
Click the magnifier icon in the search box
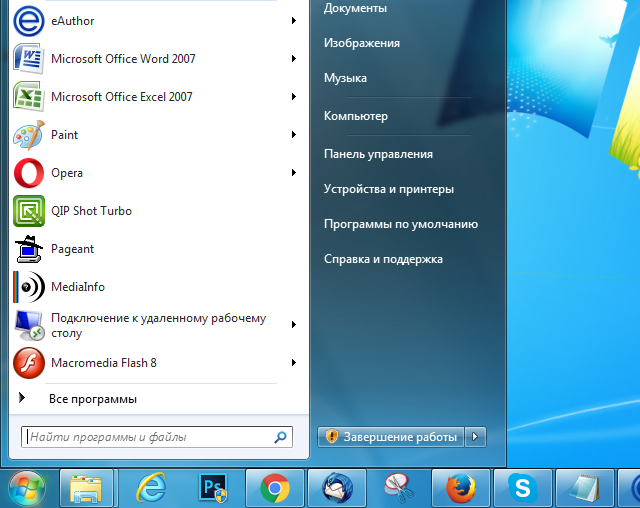point(280,437)
